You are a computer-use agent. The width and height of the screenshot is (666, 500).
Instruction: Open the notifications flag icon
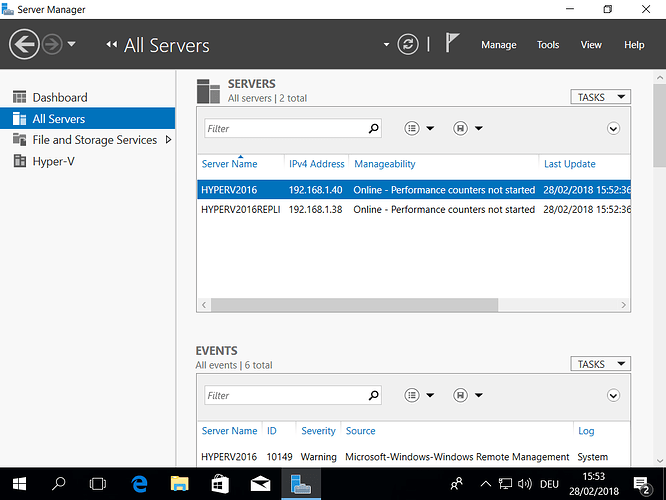[x=452, y=44]
